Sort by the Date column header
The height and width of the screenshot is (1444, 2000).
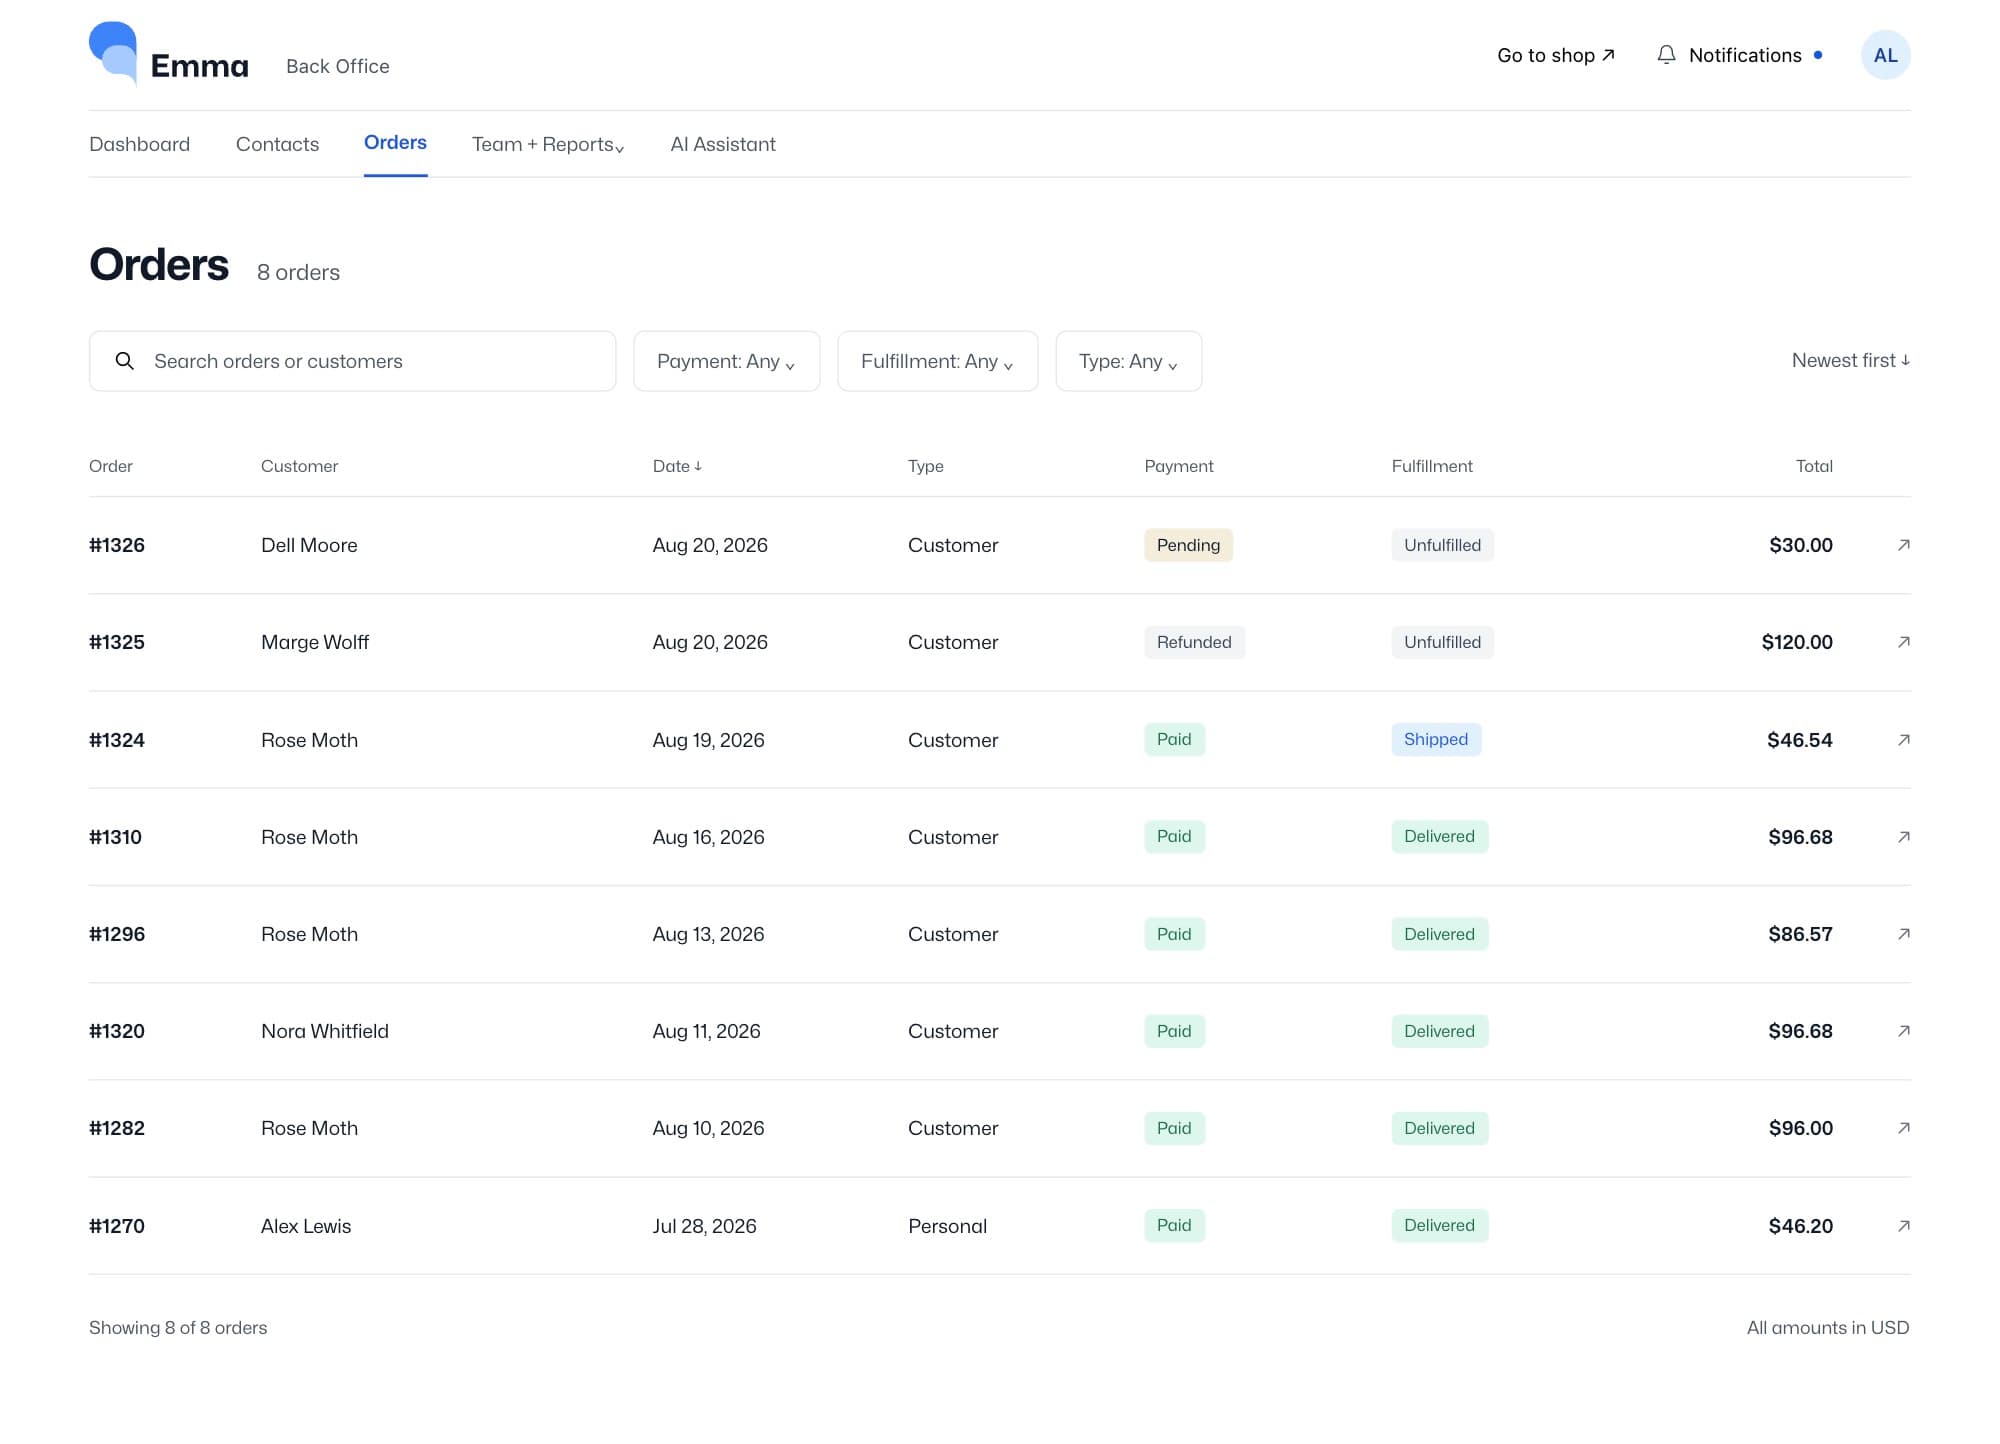(677, 466)
